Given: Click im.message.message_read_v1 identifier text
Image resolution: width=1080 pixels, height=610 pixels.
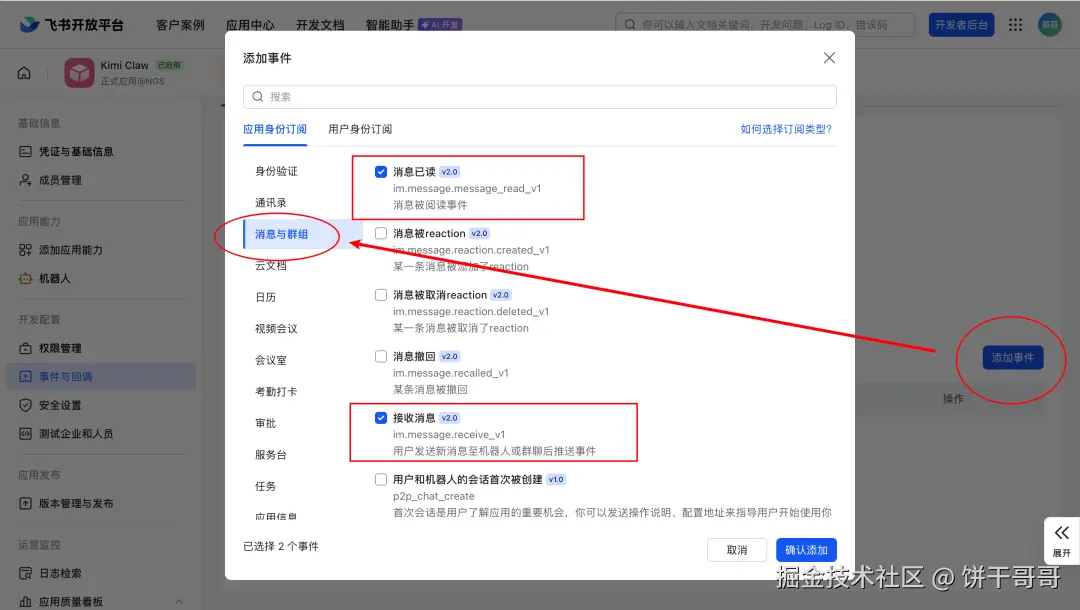Looking at the screenshot, I should 467,189.
